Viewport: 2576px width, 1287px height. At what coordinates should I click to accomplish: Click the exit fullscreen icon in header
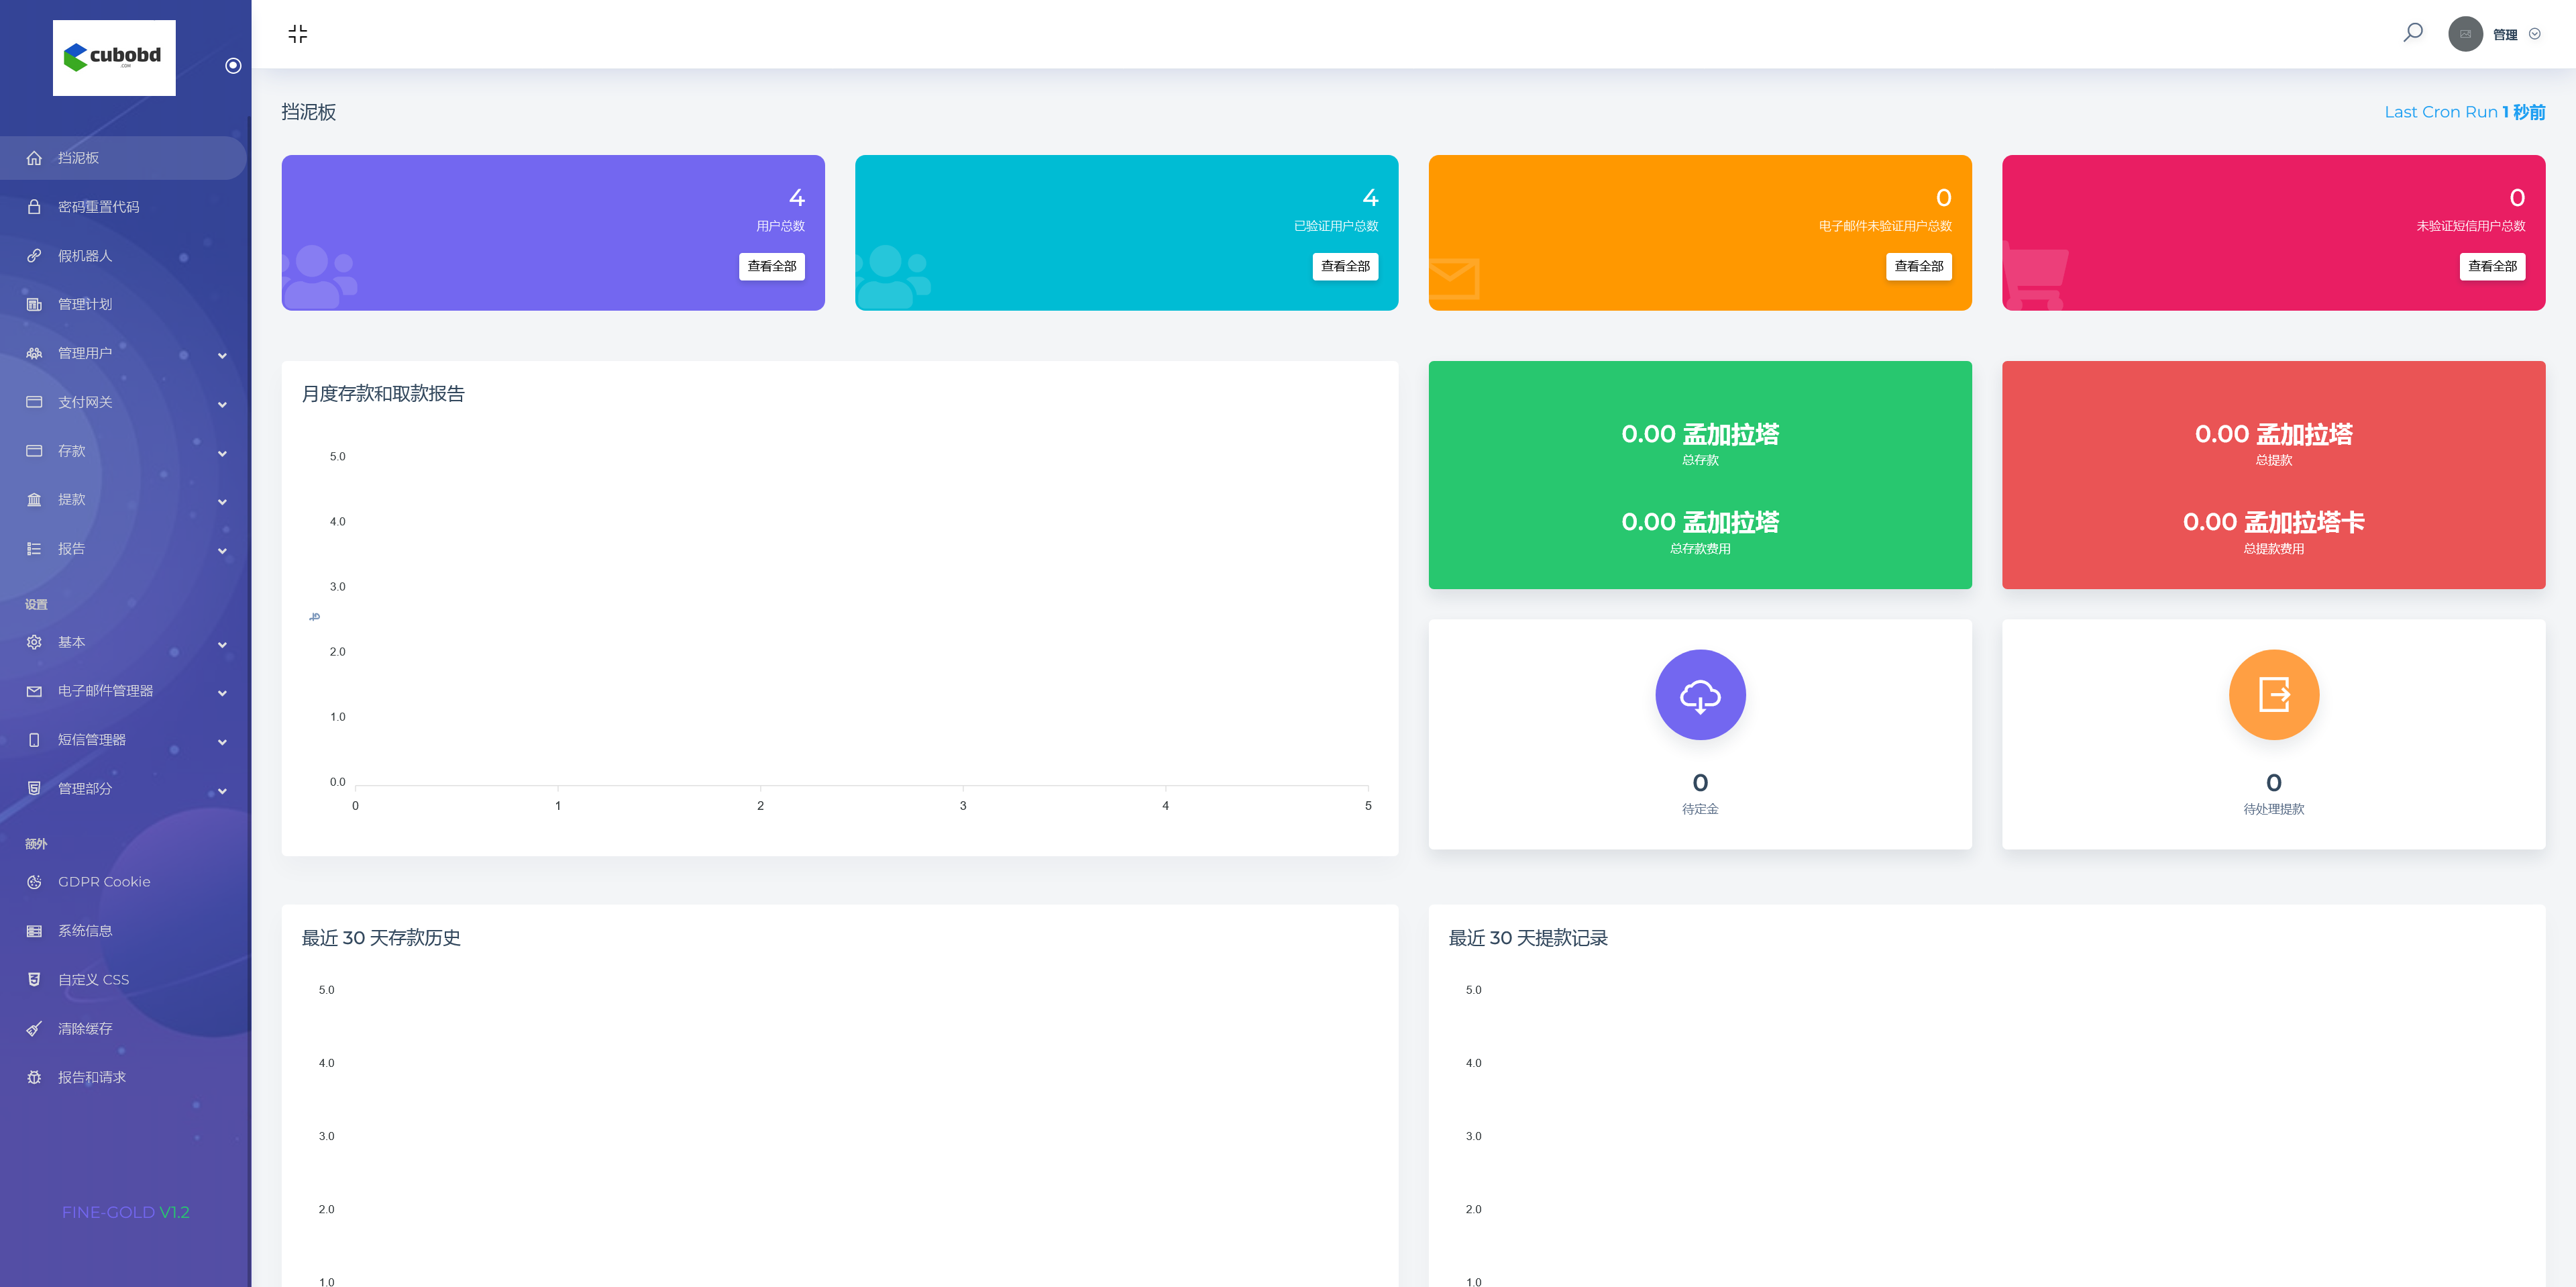point(297,34)
